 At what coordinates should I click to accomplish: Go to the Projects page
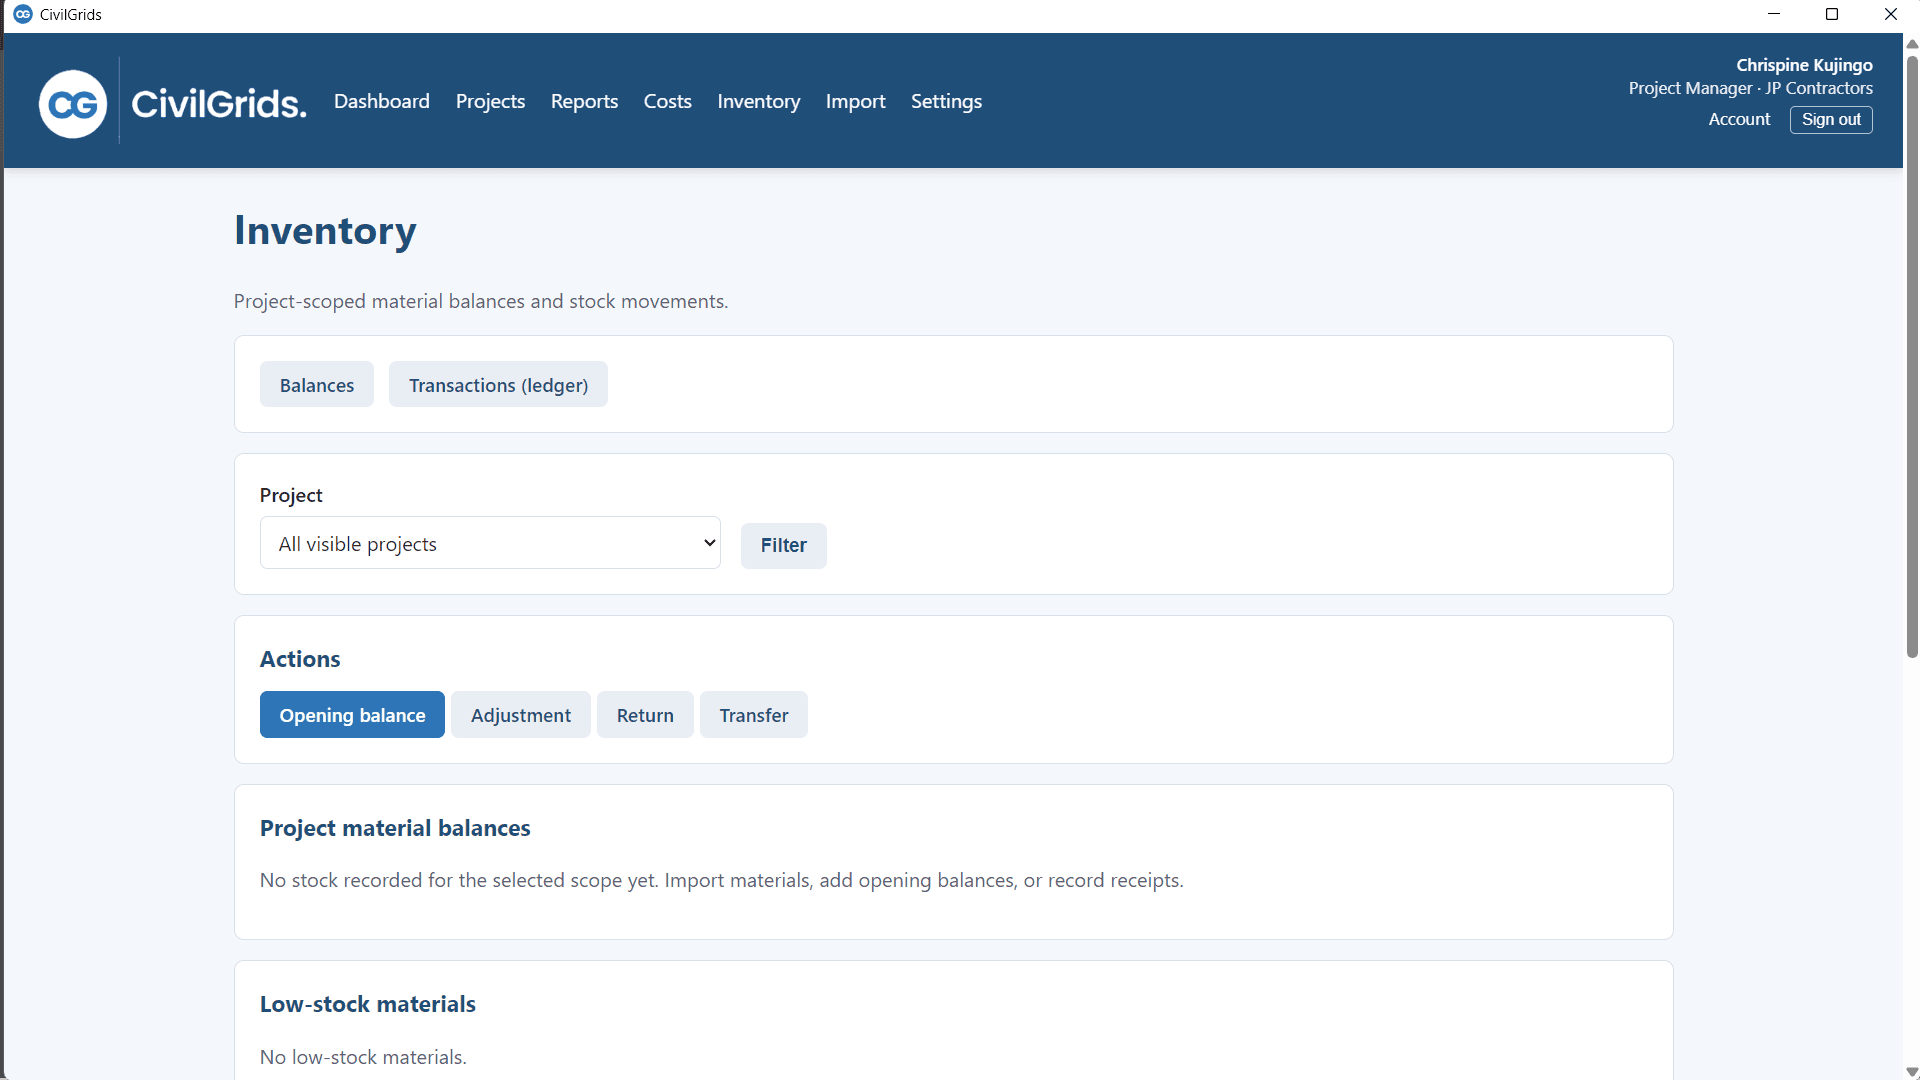(x=490, y=101)
